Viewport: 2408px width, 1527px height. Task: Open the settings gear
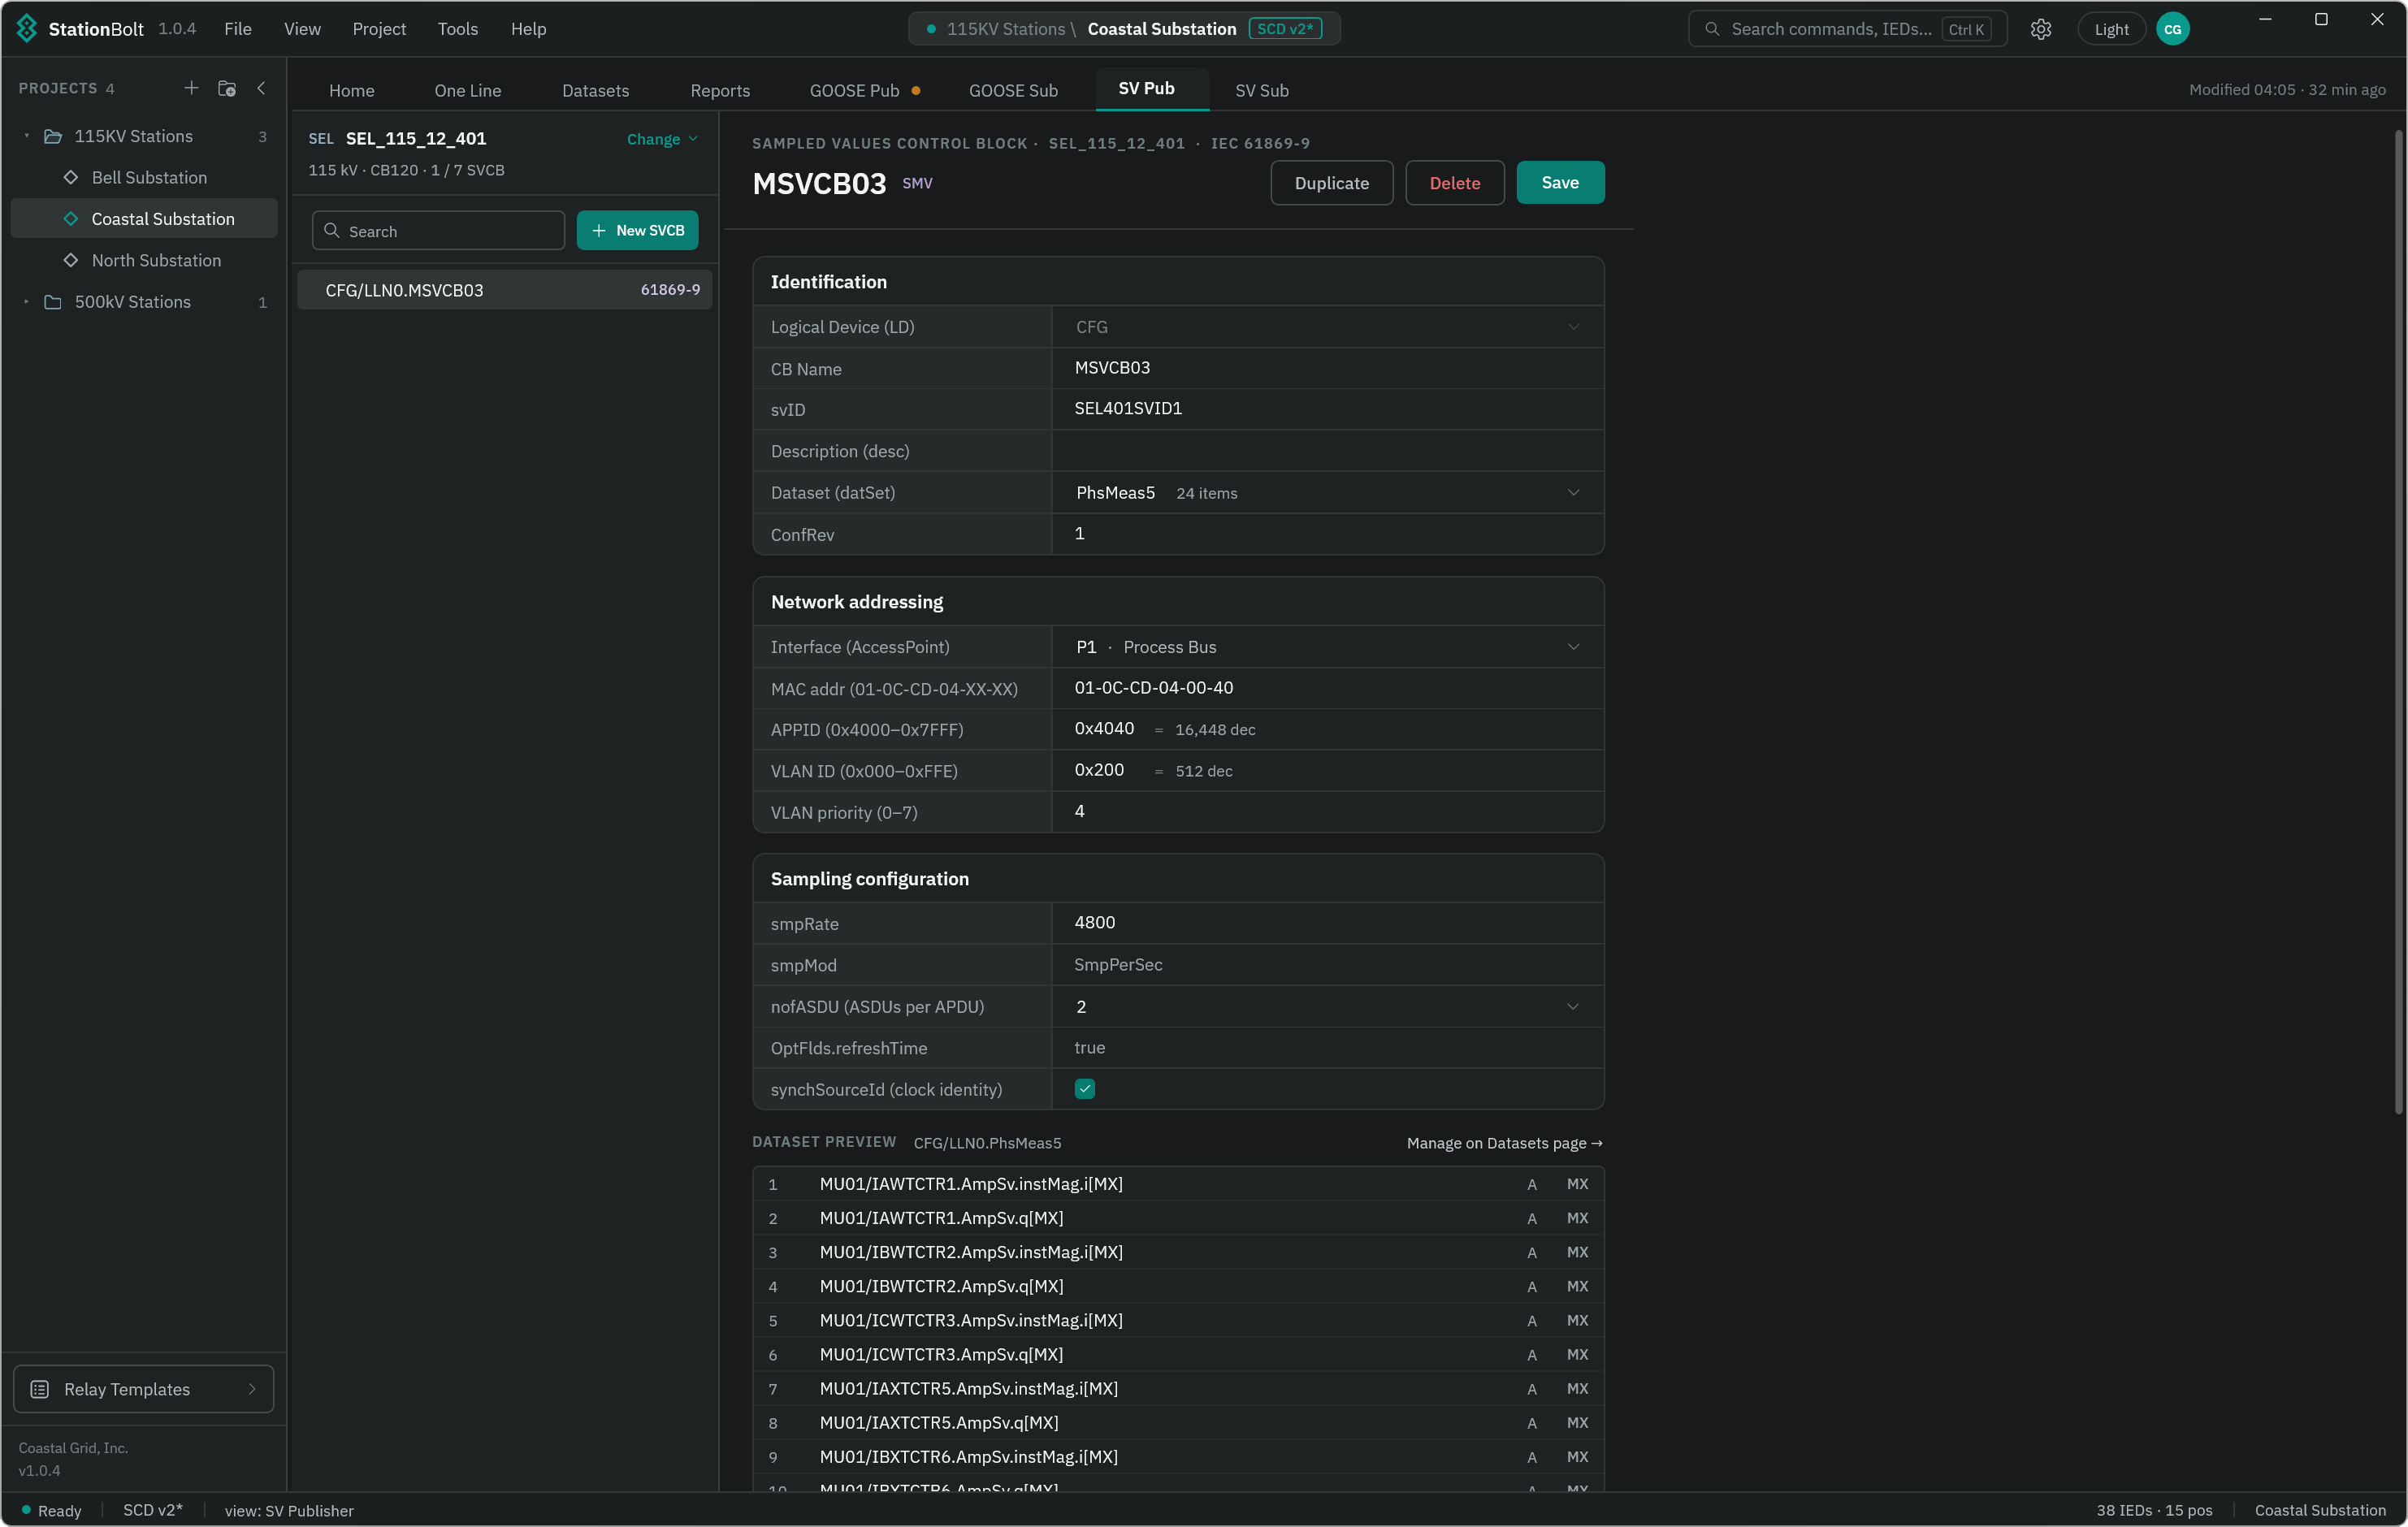pyautogui.click(x=2041, y=29)
